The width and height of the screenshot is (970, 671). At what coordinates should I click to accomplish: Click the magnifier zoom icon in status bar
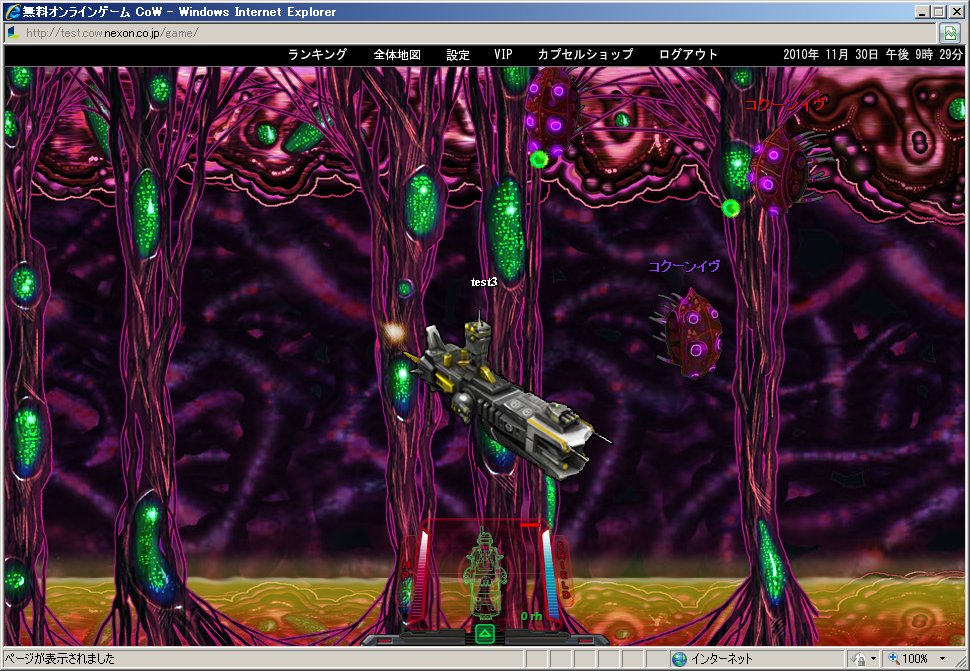[x=892, y=659]
